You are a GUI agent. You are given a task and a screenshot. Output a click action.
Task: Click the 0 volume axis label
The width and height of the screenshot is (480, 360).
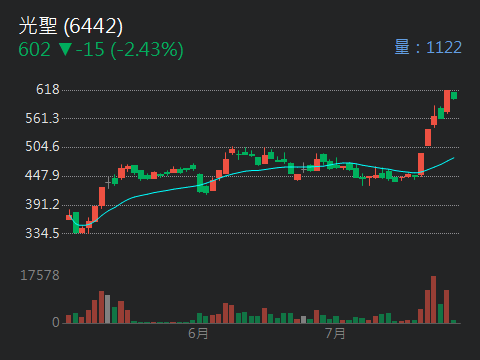pos(56,322)
